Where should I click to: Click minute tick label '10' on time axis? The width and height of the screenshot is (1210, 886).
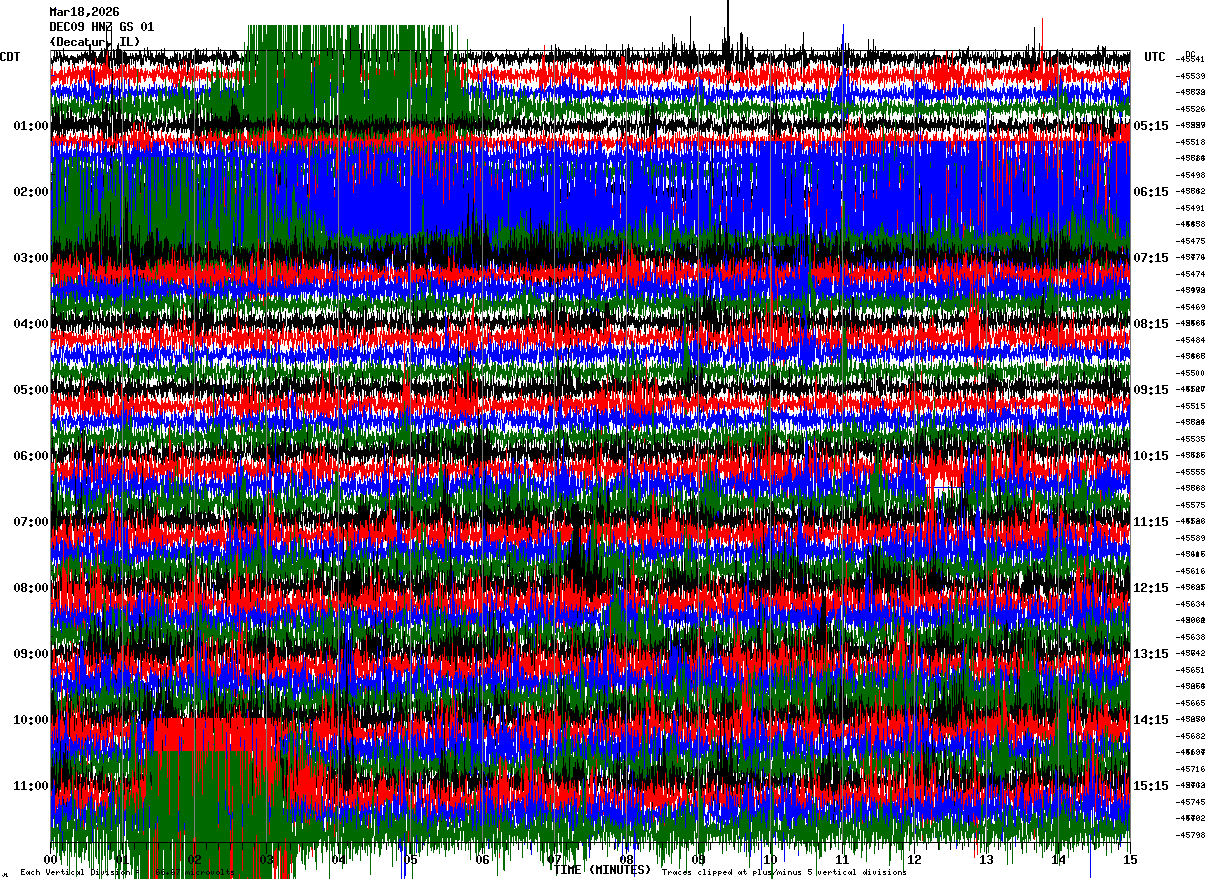[770, 860]
